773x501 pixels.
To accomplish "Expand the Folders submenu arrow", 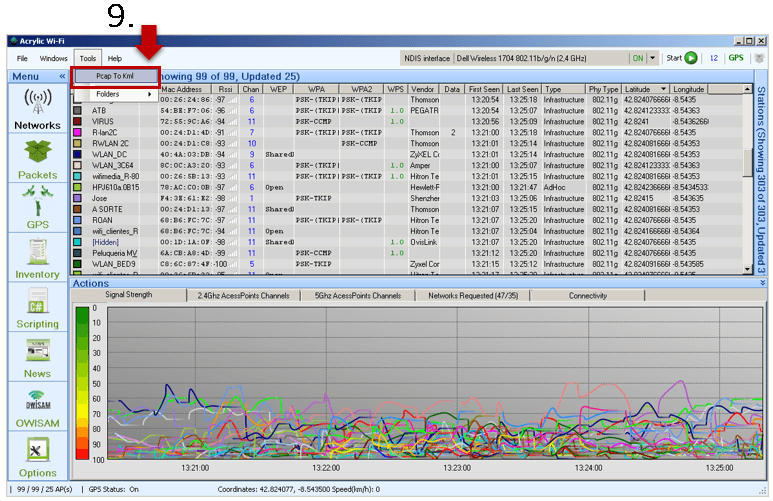I will coord(149,94).
